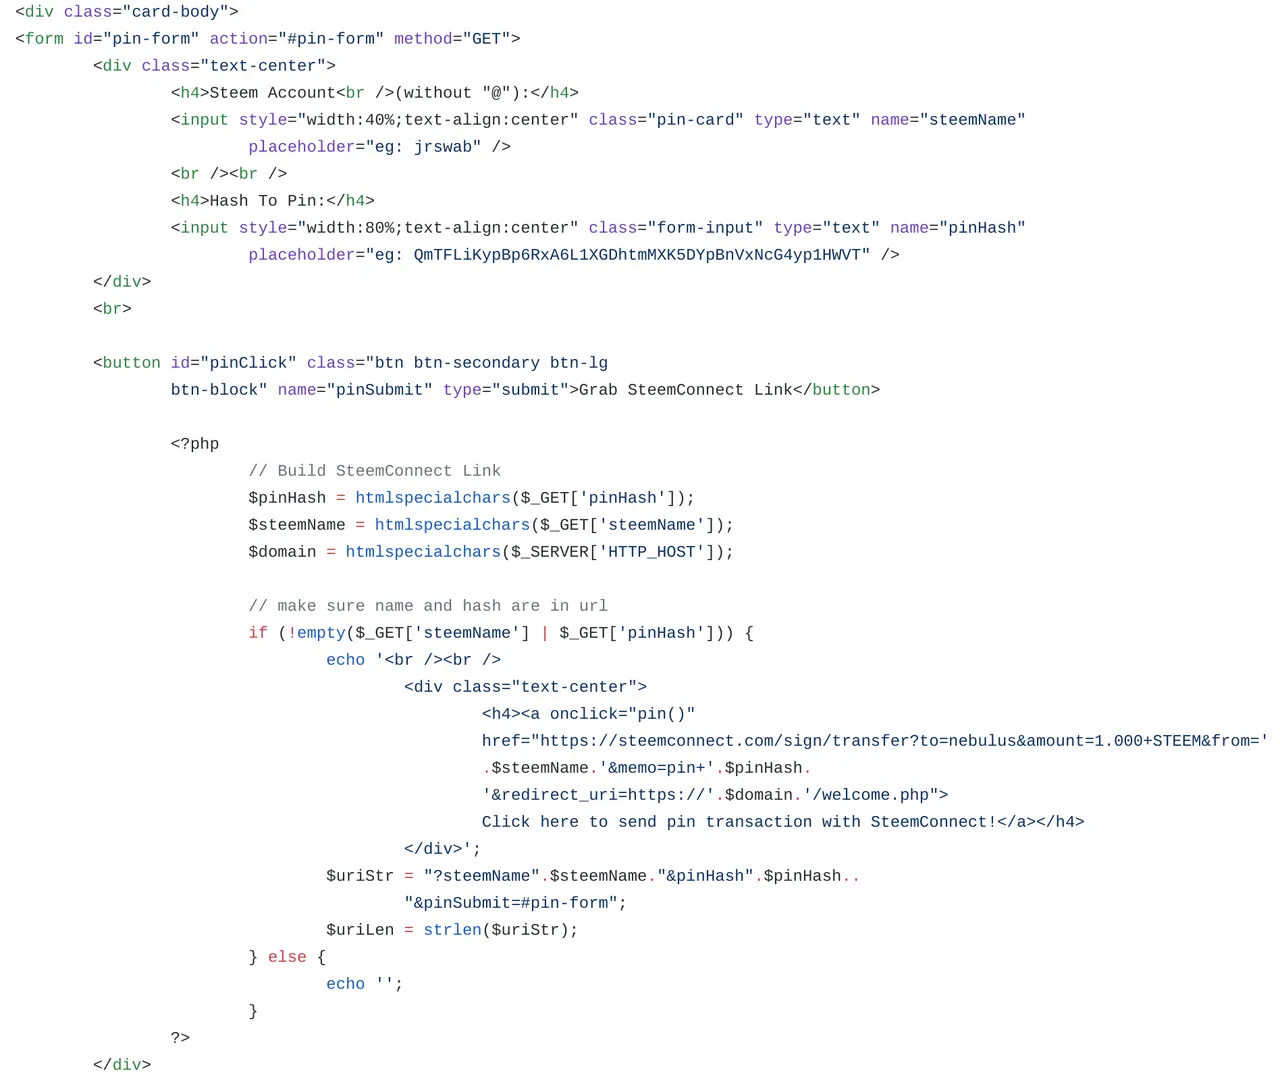Click the text 'btn btn-secondary btn-lg'
This screenshot has height=1077, width=1280.
(x=491, y=363)
